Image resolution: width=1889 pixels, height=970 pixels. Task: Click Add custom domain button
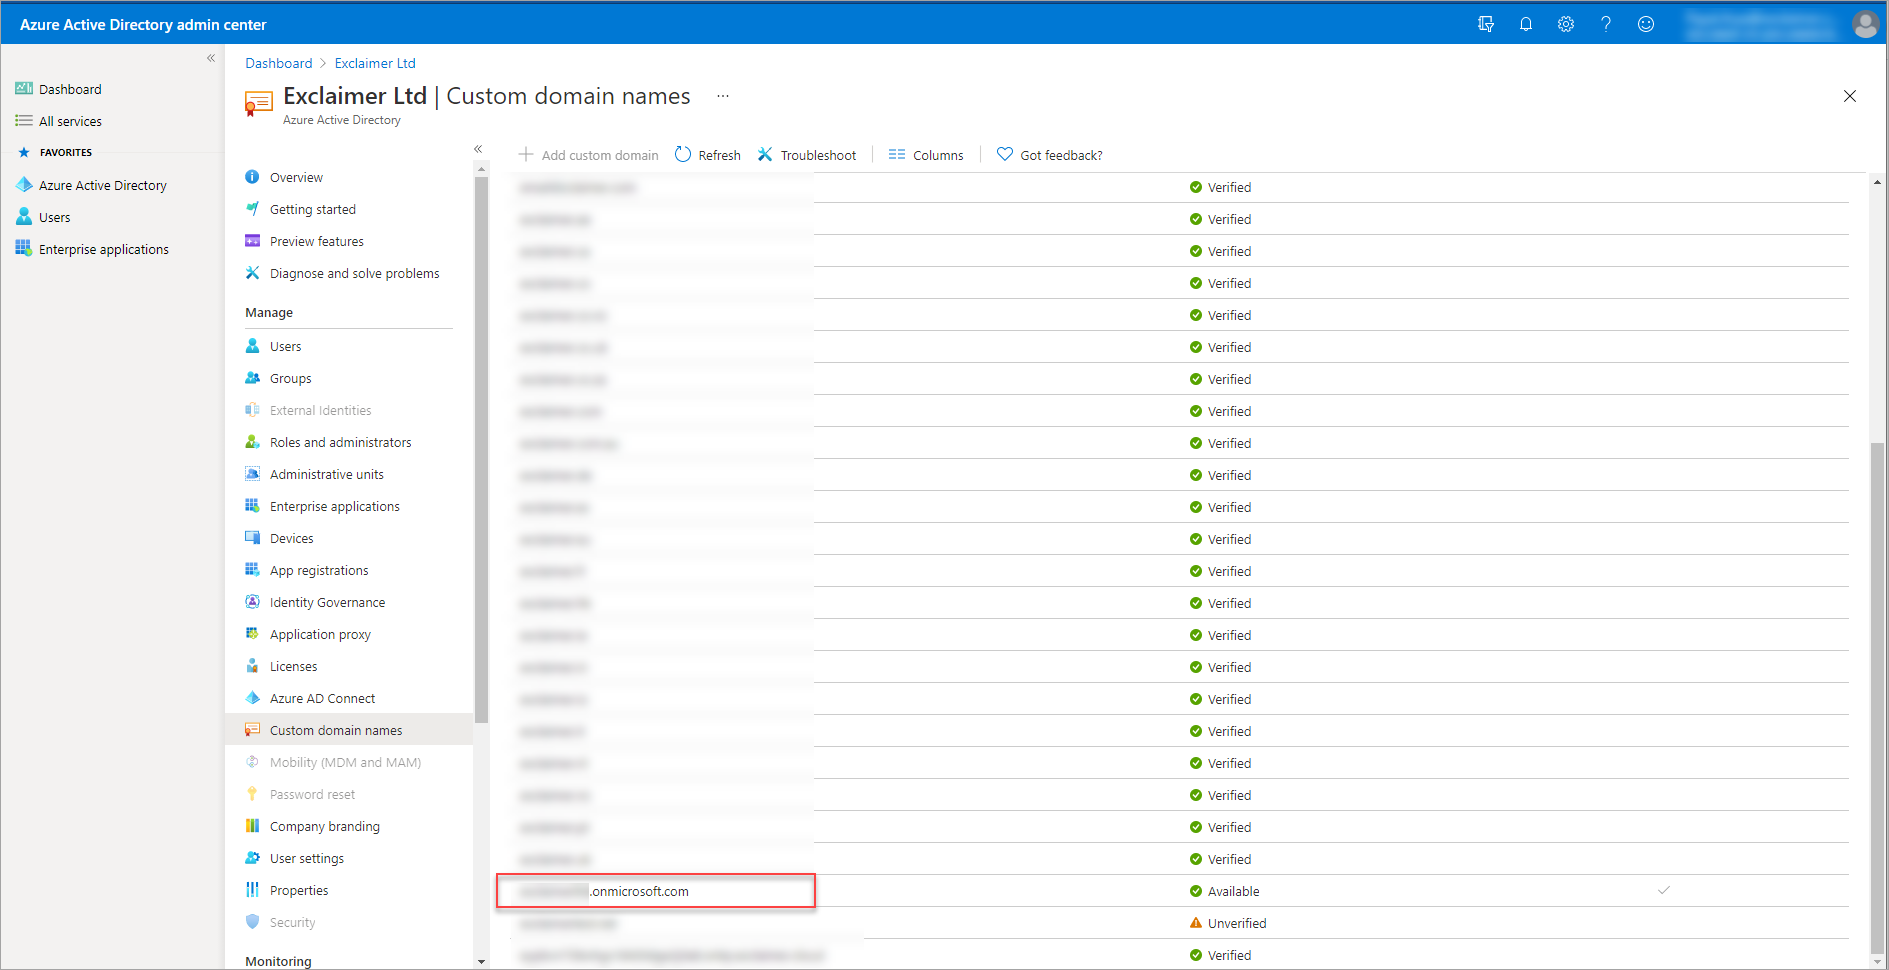[x=588, y=155]
